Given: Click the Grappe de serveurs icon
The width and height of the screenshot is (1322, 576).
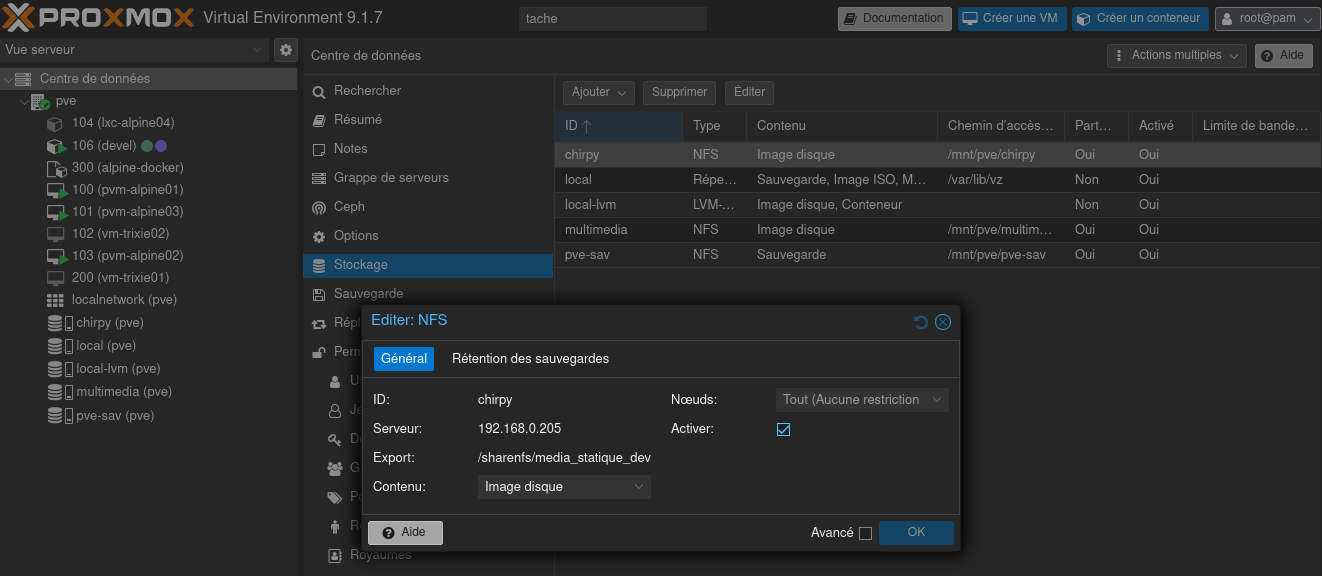Looking at the screenshot, I should (x=319, y=178).
